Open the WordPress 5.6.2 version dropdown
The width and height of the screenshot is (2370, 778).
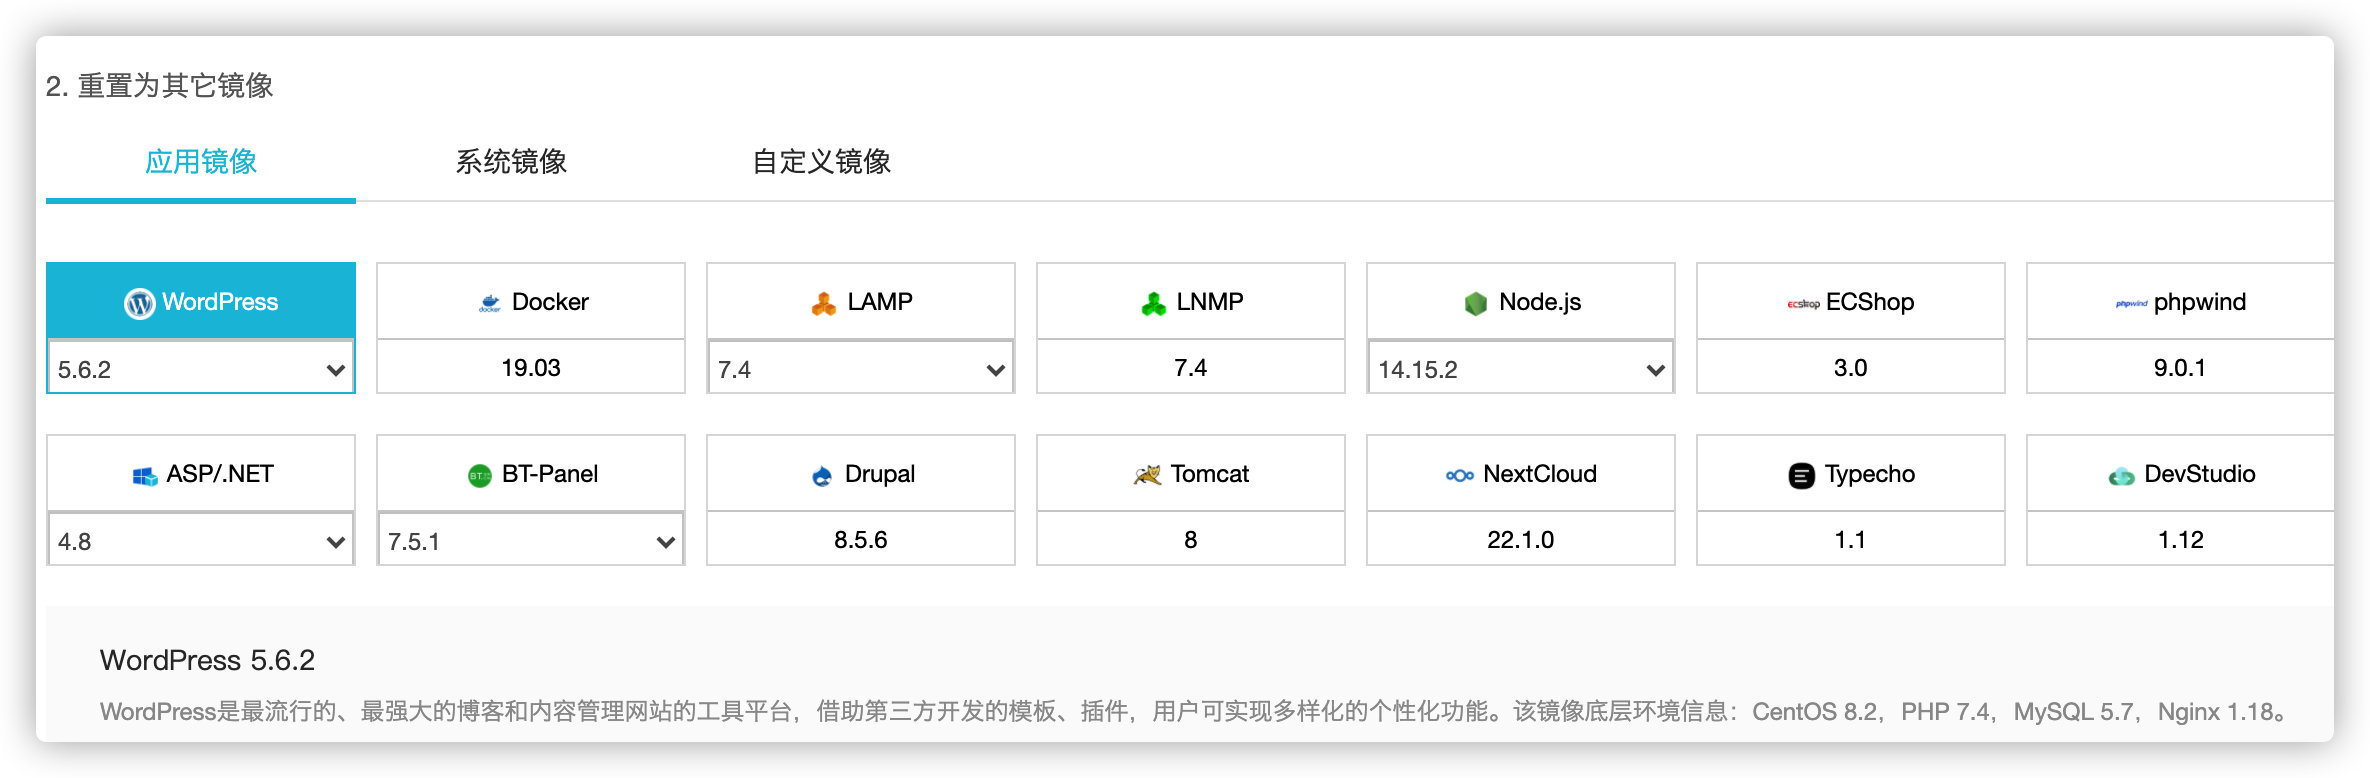click(201, 368)
